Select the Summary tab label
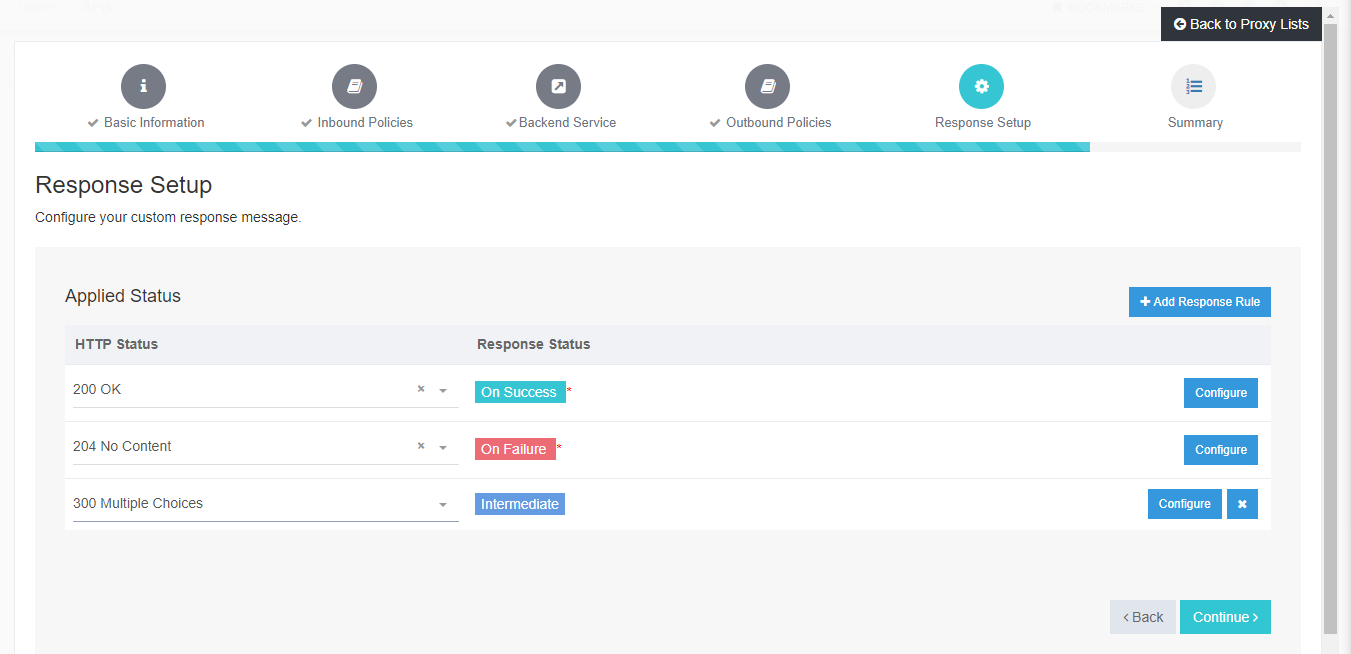The image size is (1351, 654). [1195, 122]
